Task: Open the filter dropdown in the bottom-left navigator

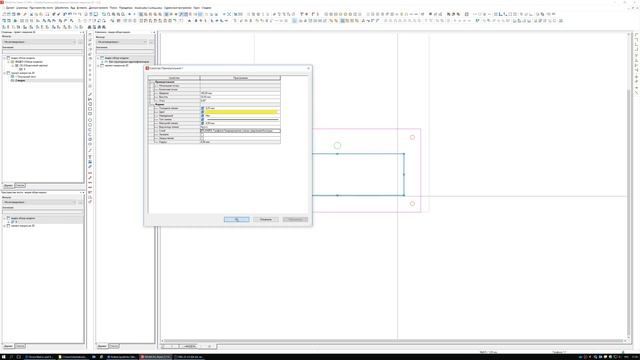Action: (40, 202)
